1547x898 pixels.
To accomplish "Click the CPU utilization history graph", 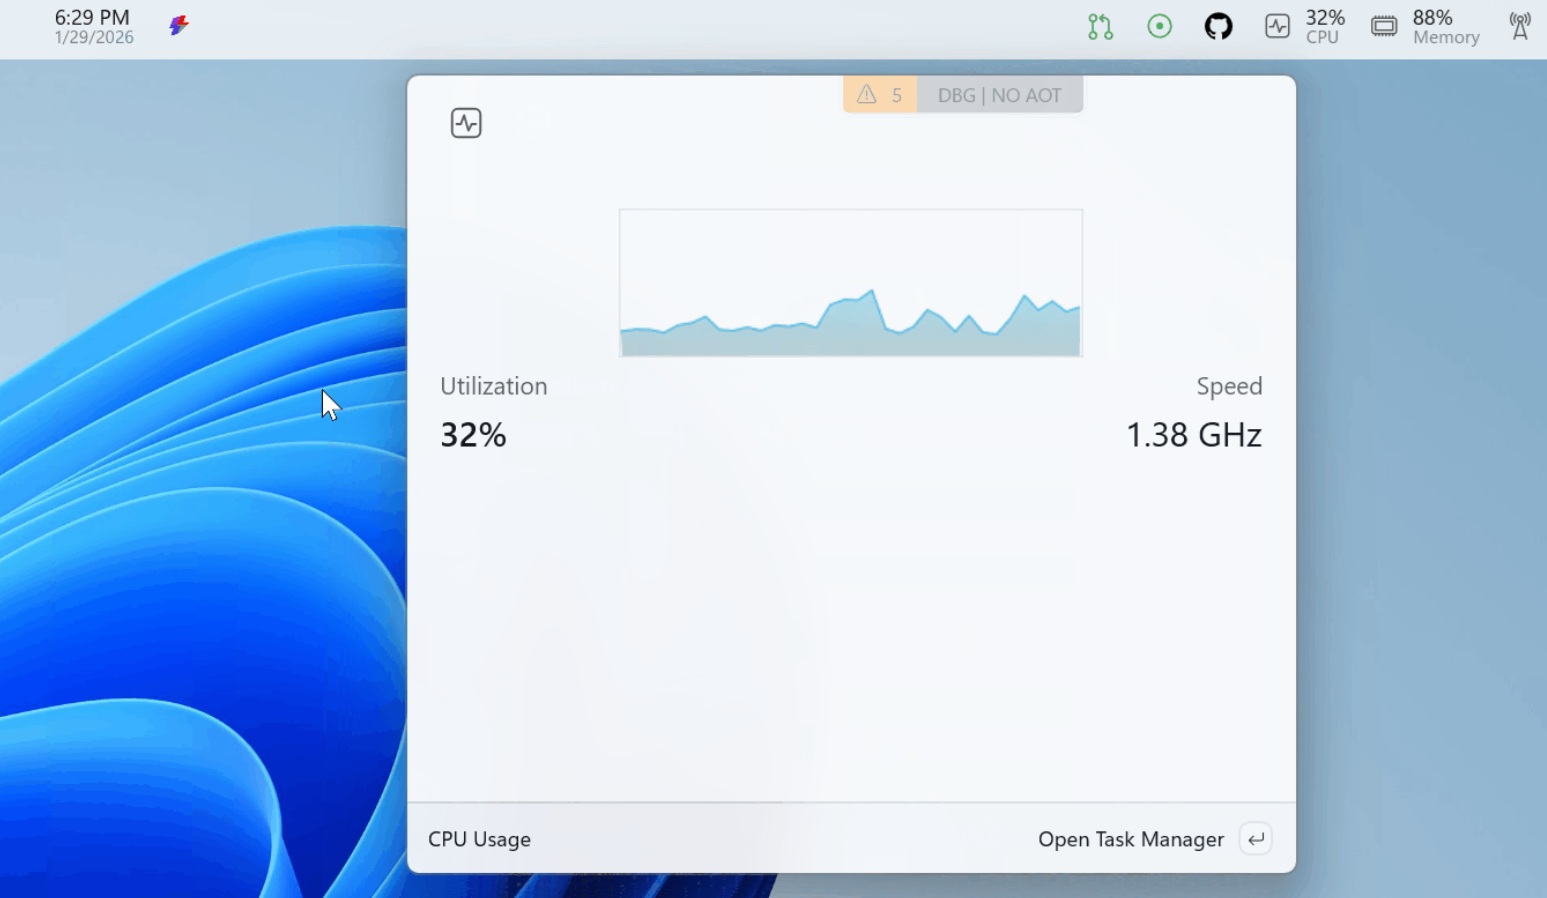I will coord(850,282).
